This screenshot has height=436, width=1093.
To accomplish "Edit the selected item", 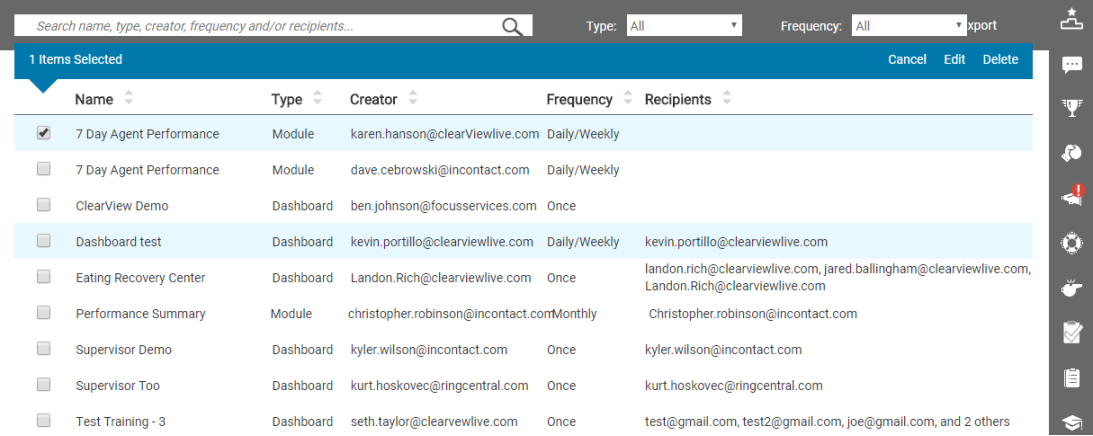I will point(954,60).
